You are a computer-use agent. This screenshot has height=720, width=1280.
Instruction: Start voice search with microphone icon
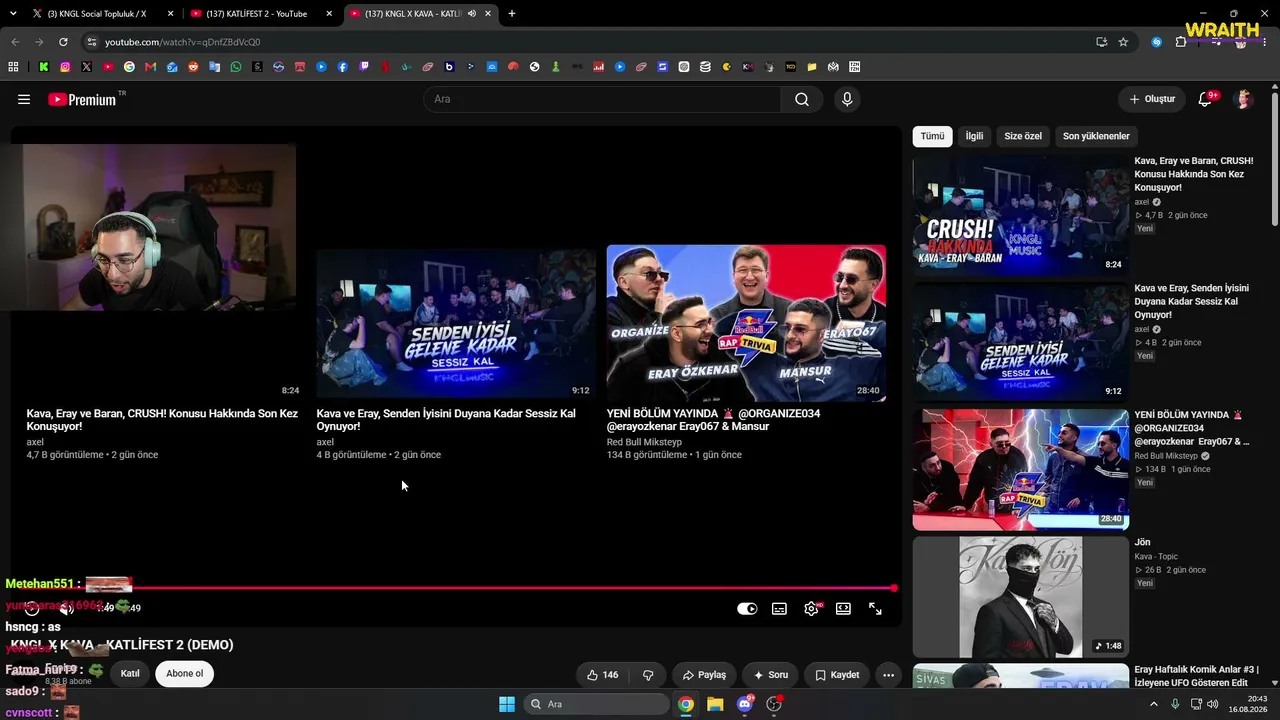tap(847, 99)
